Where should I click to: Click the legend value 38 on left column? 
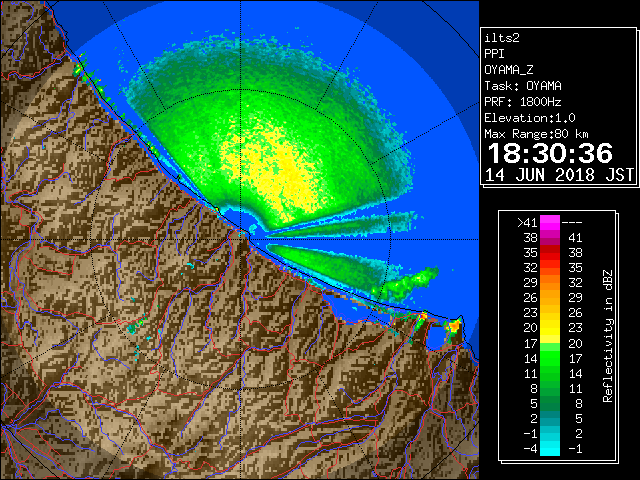pos(531,238)
